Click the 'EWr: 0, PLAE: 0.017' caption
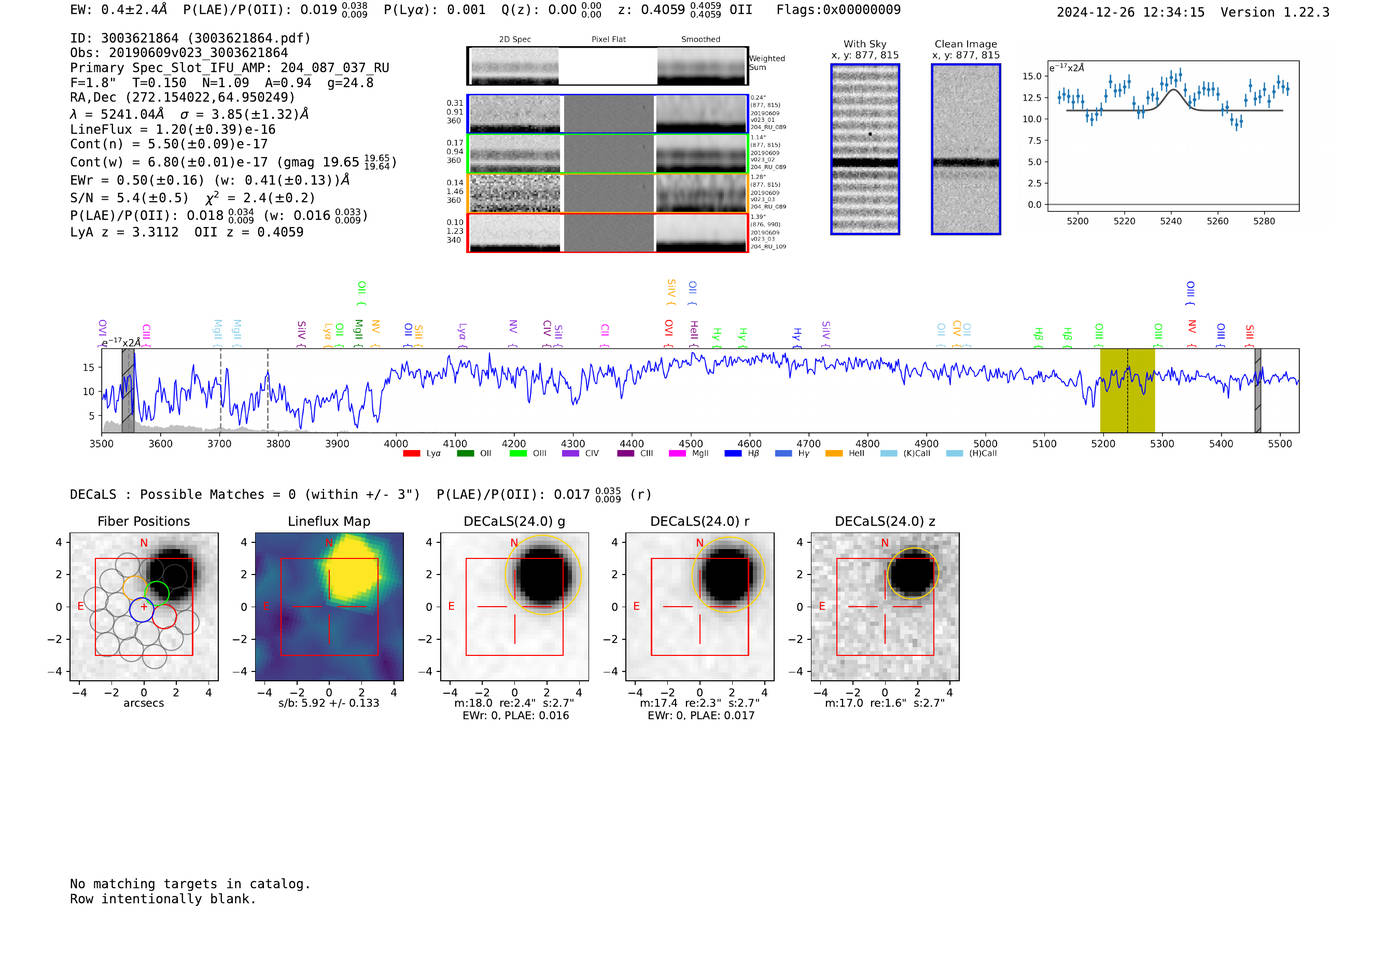 700,716
